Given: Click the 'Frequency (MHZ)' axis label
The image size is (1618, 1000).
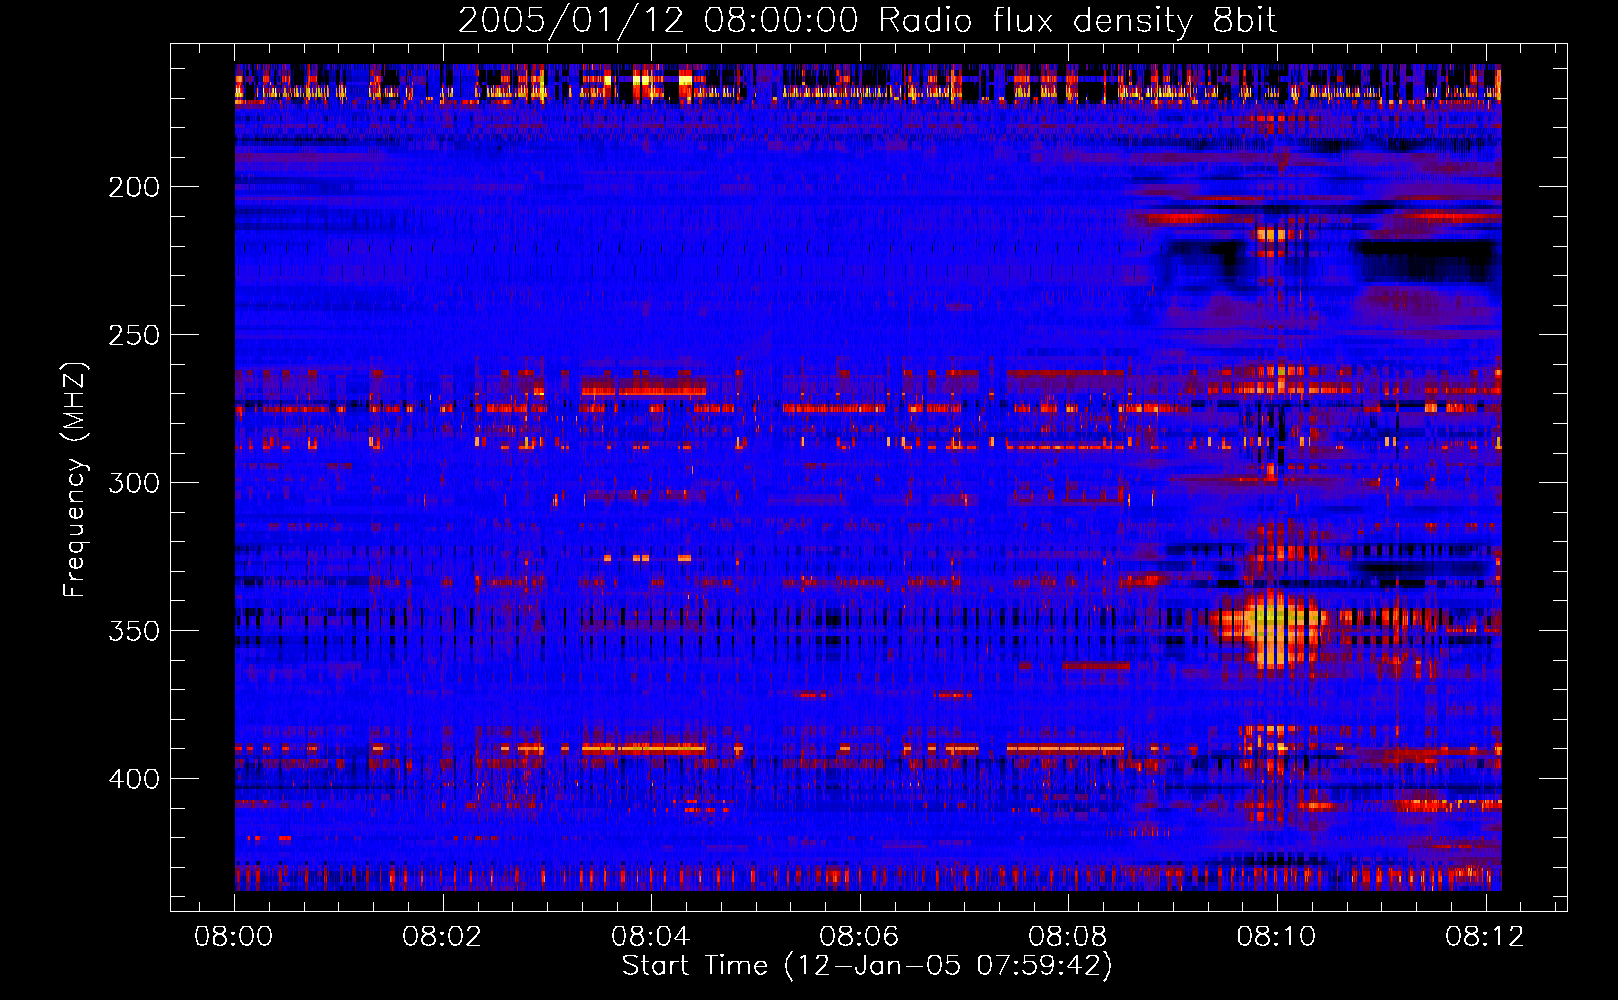Looking at the screenshot, I should pos(75,480).
